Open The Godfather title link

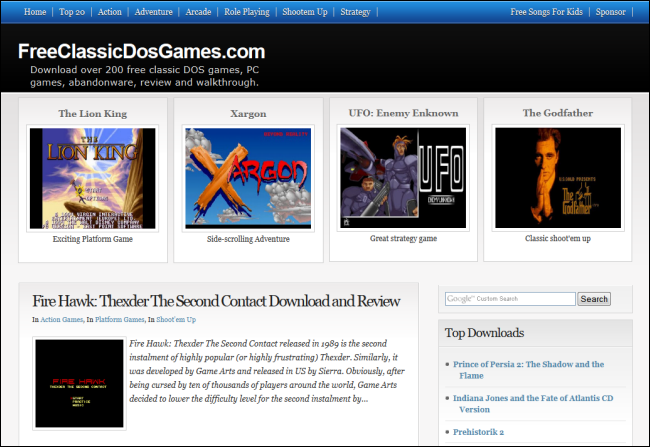[558, 113]
